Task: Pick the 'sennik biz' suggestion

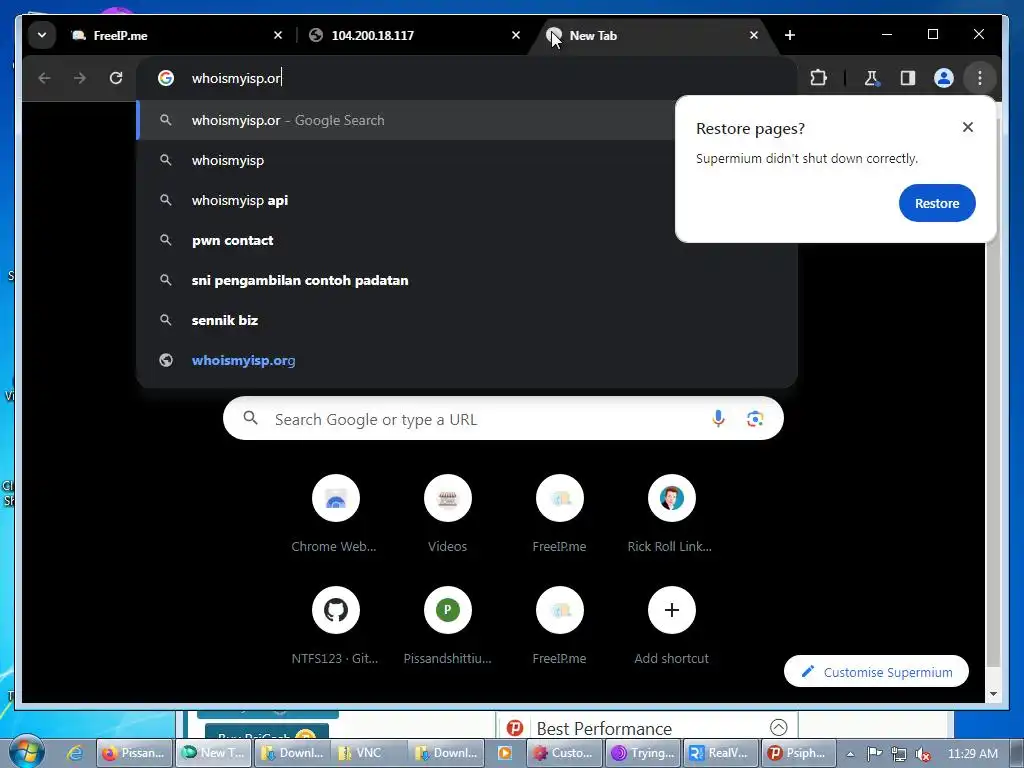Action: click(x=466, y=320)
